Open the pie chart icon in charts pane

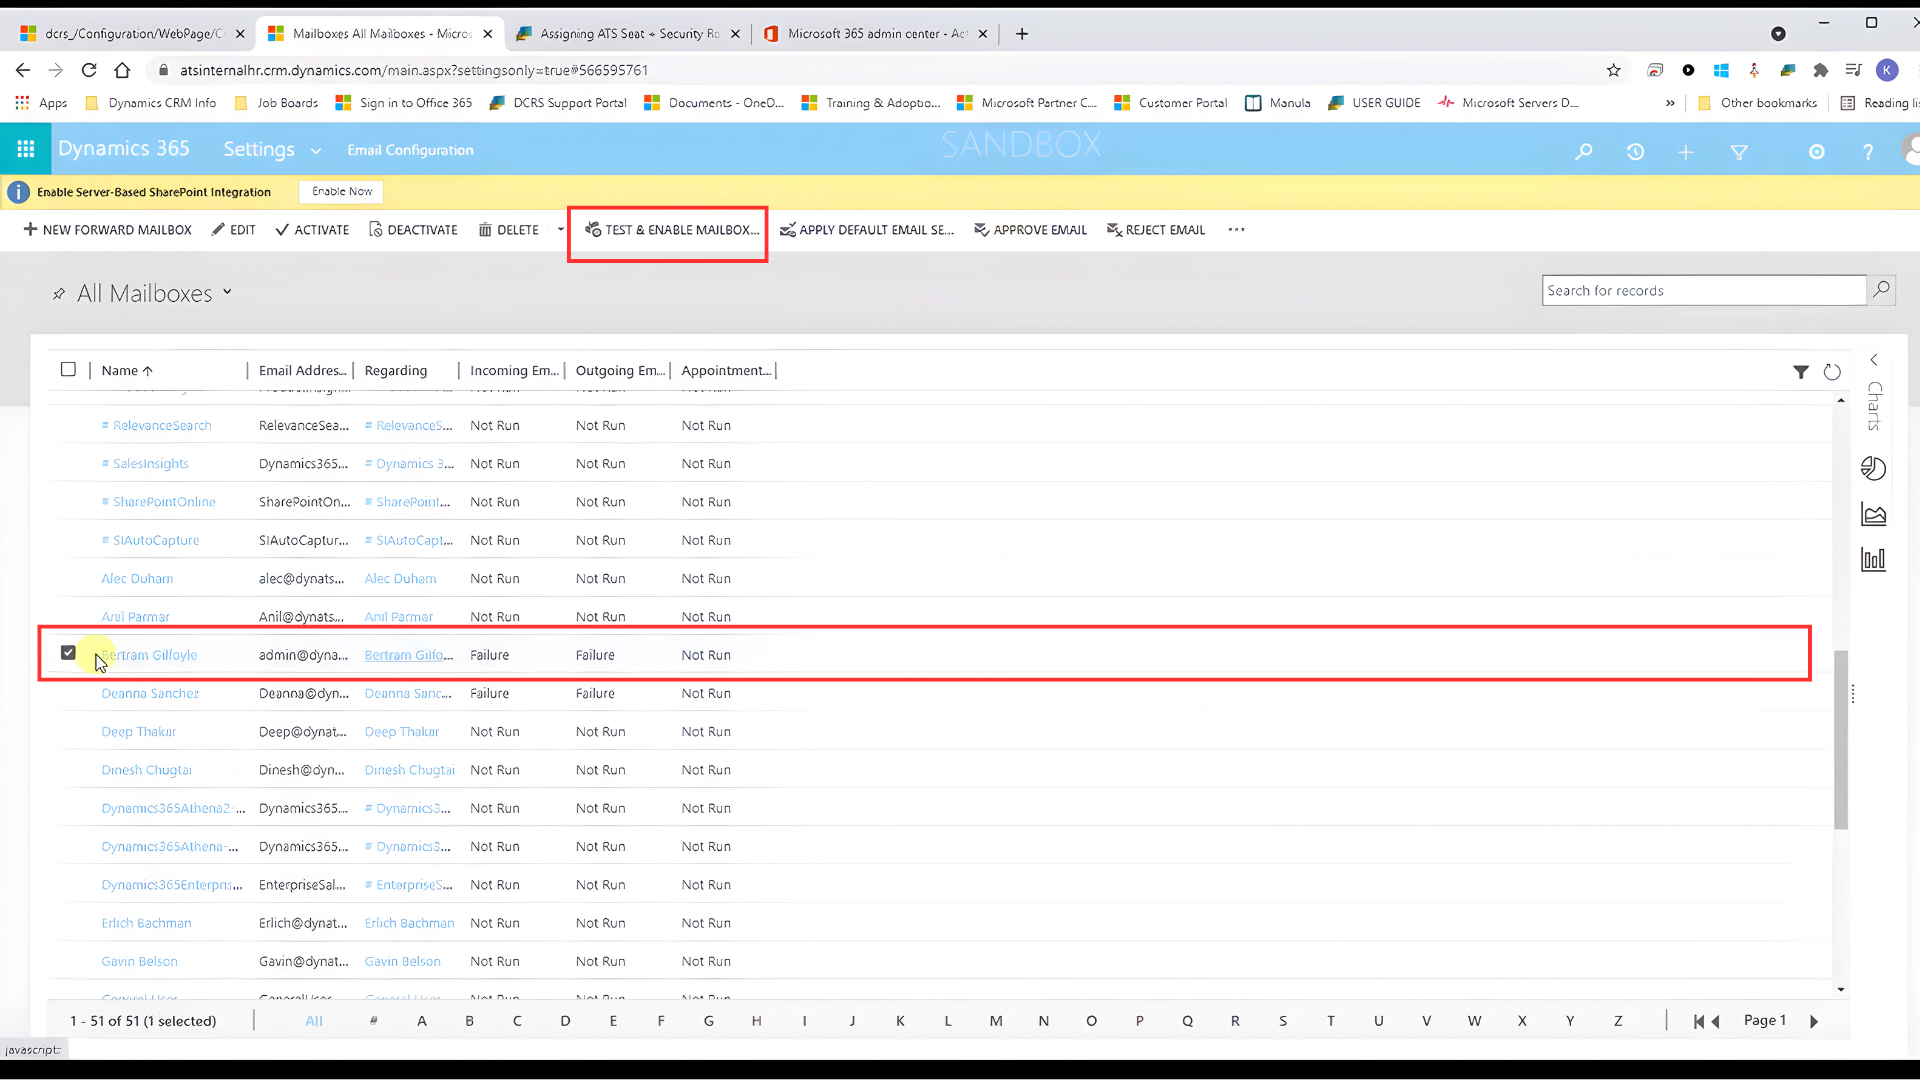(1873, 468)
